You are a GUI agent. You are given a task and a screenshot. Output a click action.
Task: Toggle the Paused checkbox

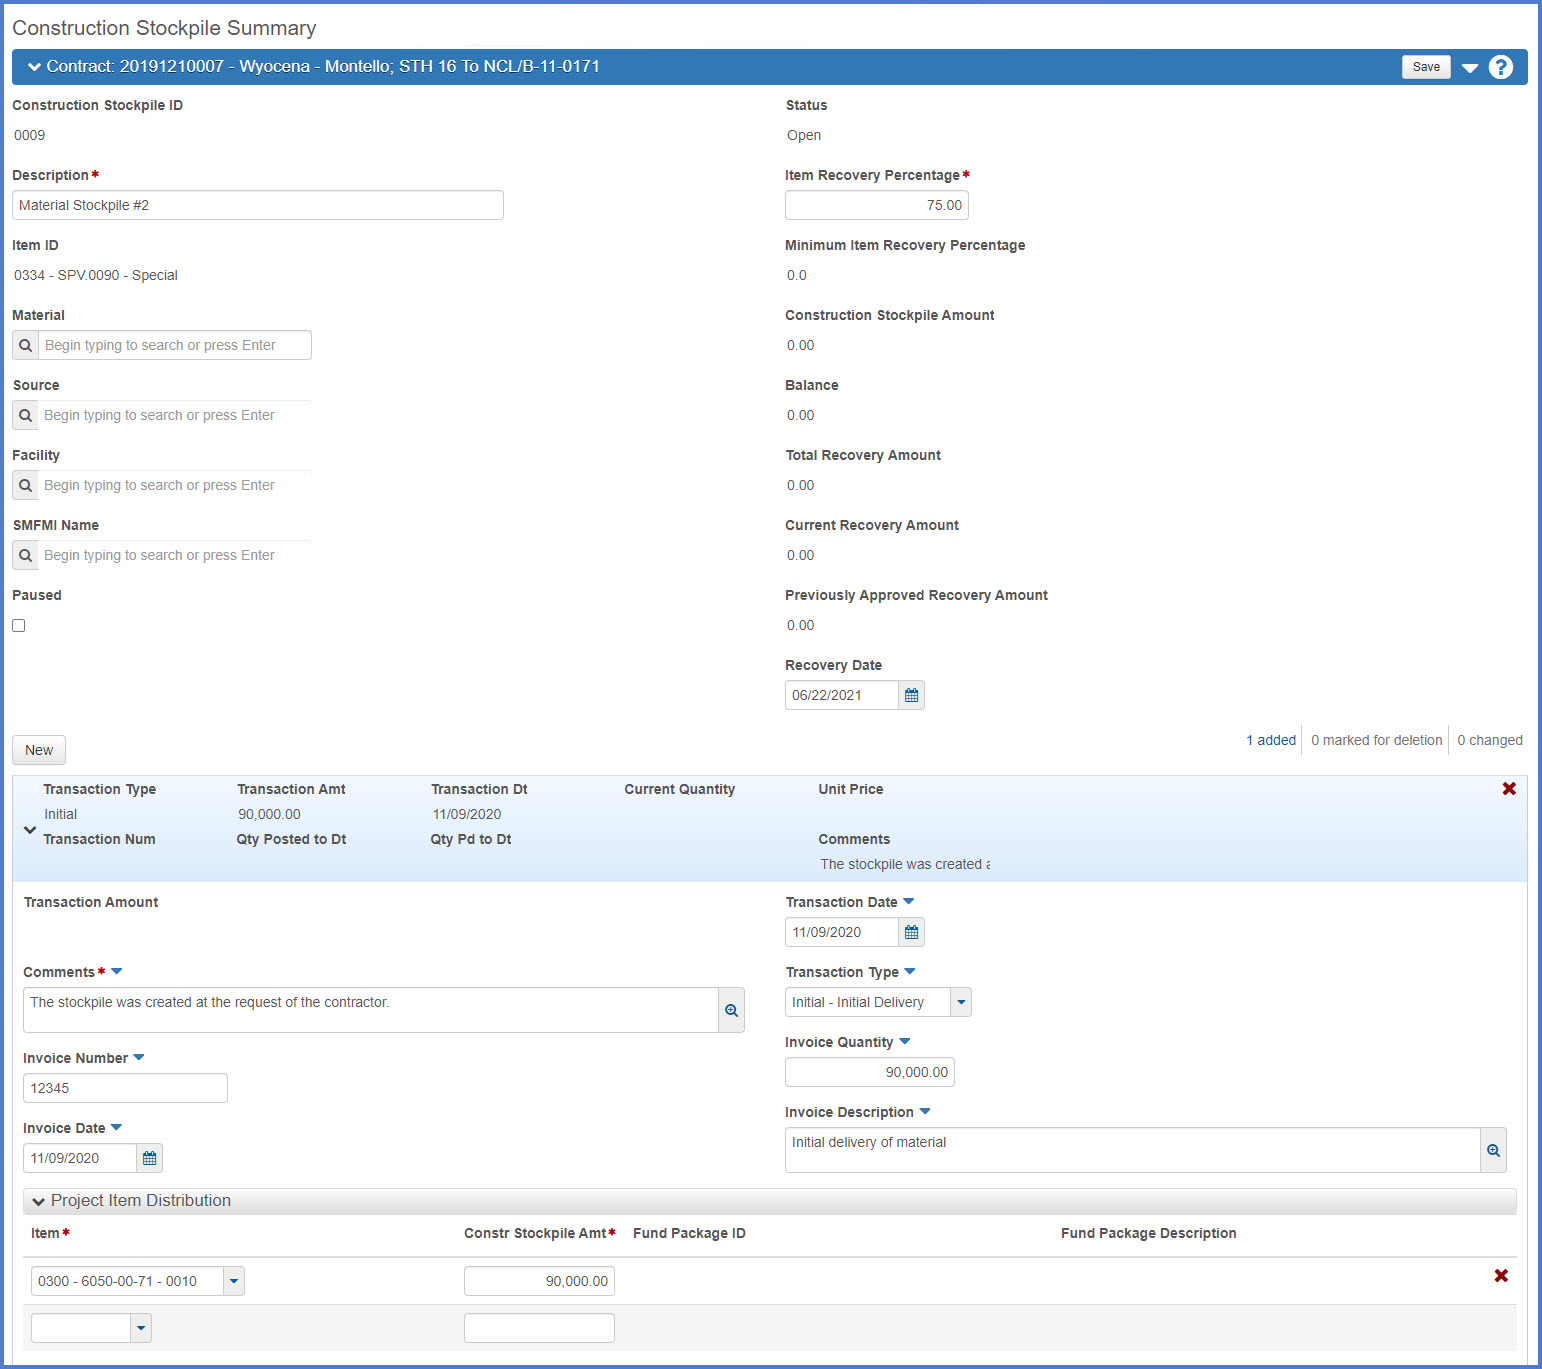pos(19,625)
